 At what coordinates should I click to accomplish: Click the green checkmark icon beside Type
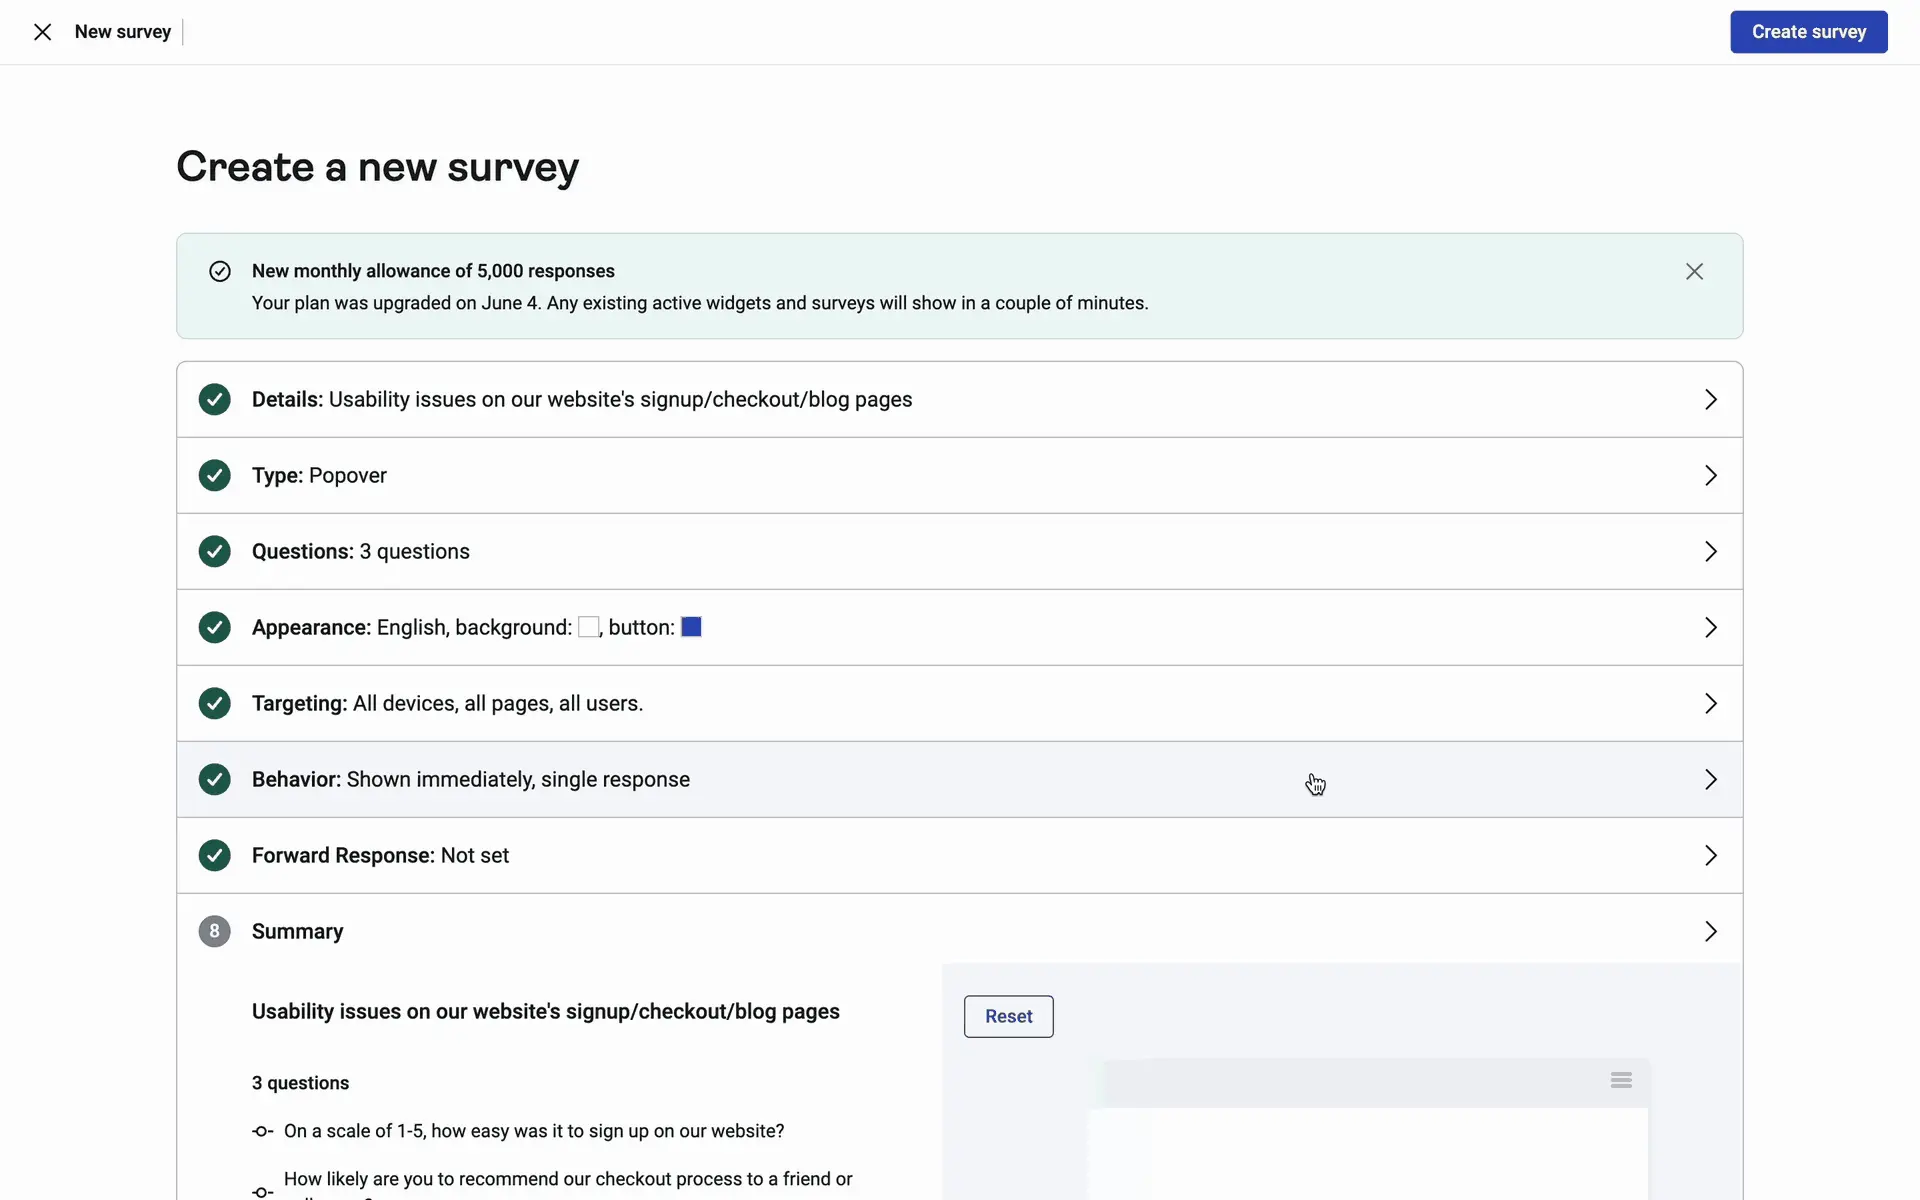[214, 475]
